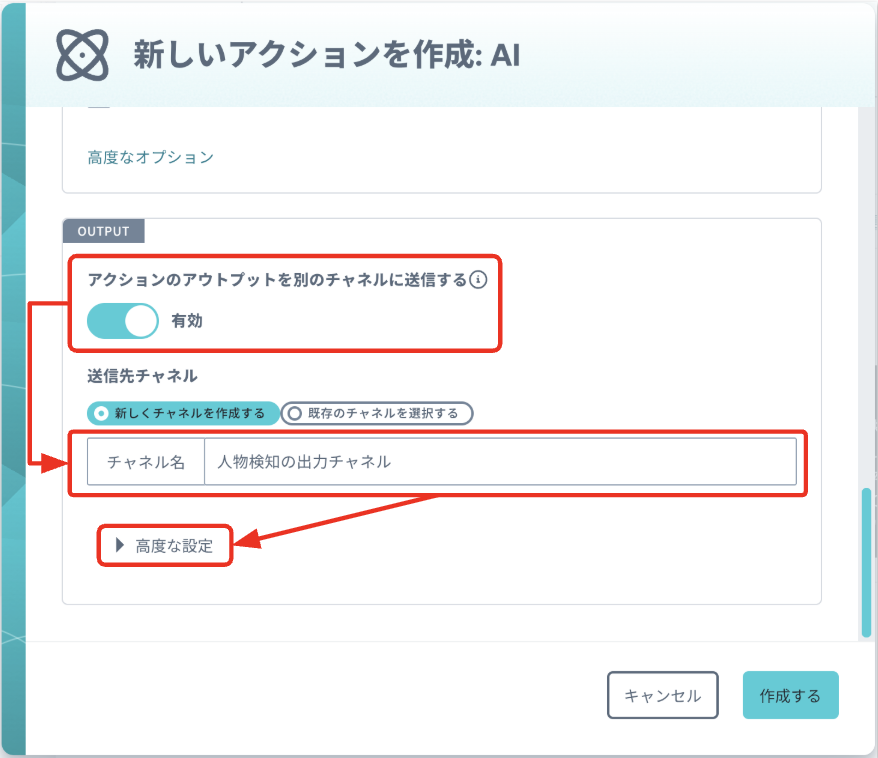878x758 pixels.
Task: Click the vertical scrollbar thumb on right
Action: (x=866, y=563)
